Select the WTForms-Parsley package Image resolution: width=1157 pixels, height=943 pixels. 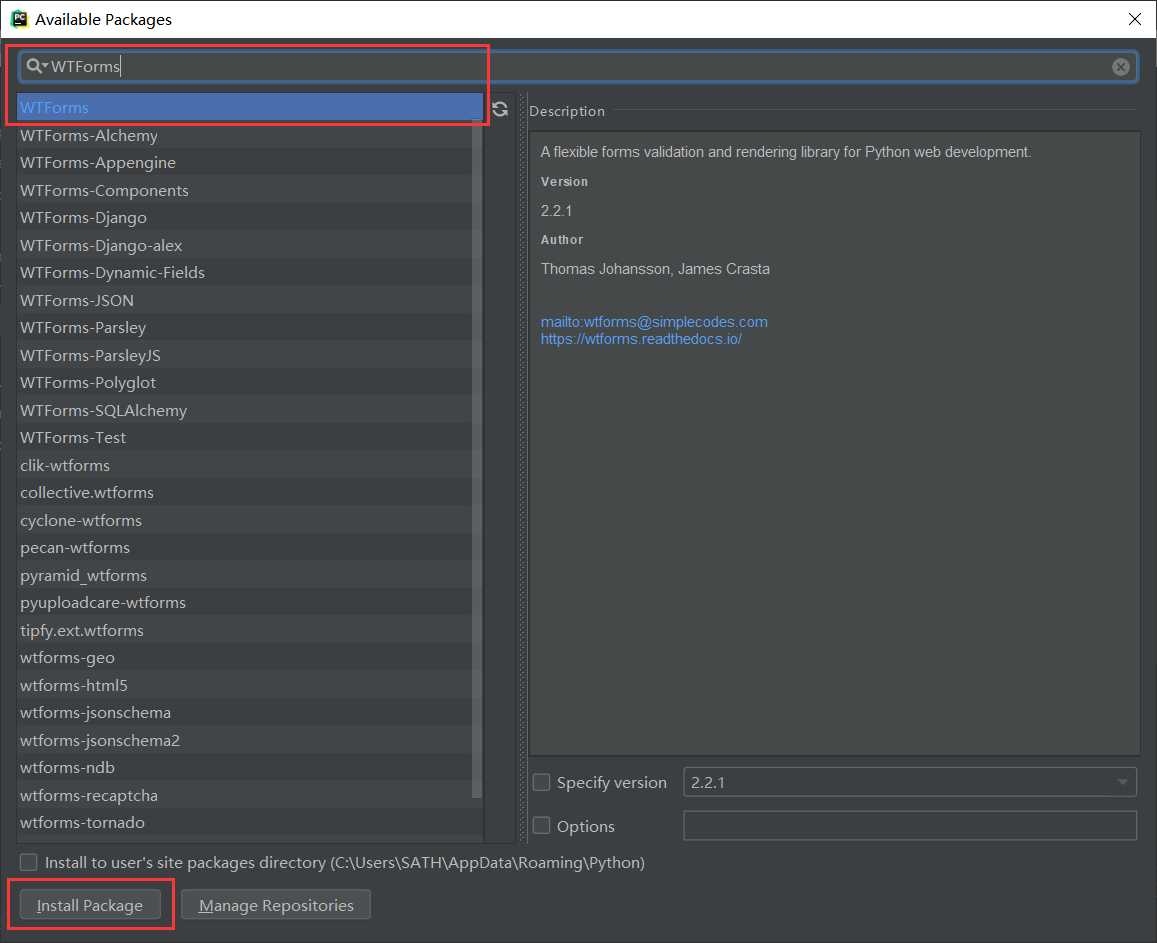pyautogui.click(x=244, y=328)
